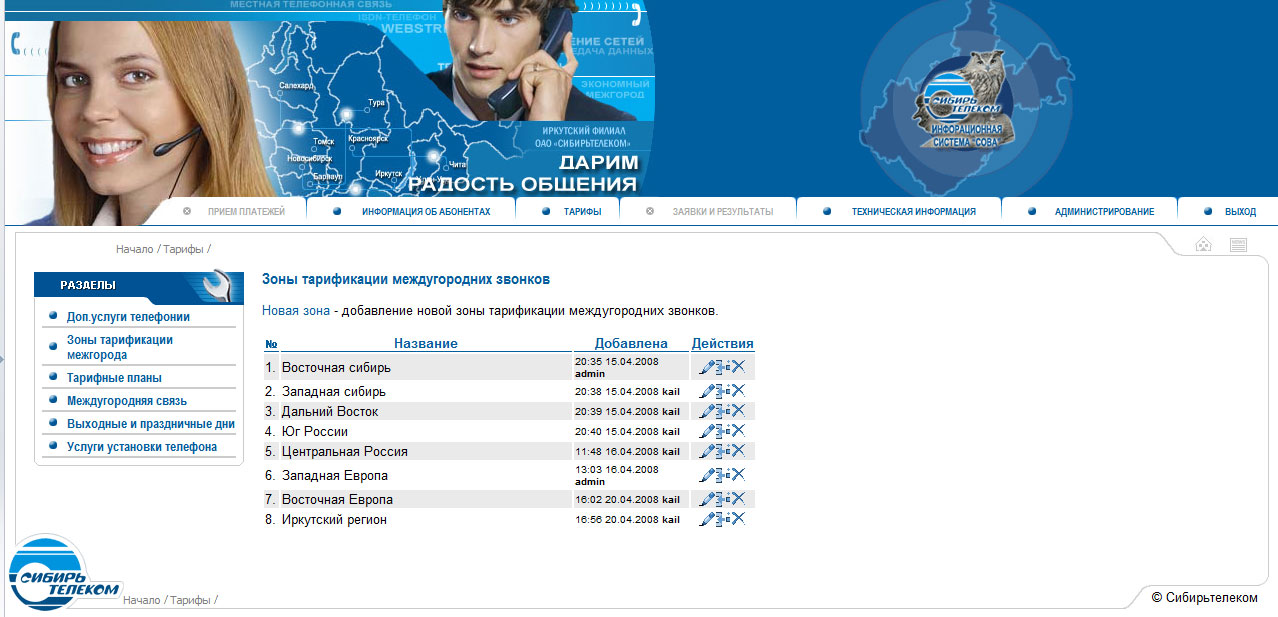Edit the Юг России zone with pencil icon
The width and height of the screenshot is (1278, 617).
(706, 431)
